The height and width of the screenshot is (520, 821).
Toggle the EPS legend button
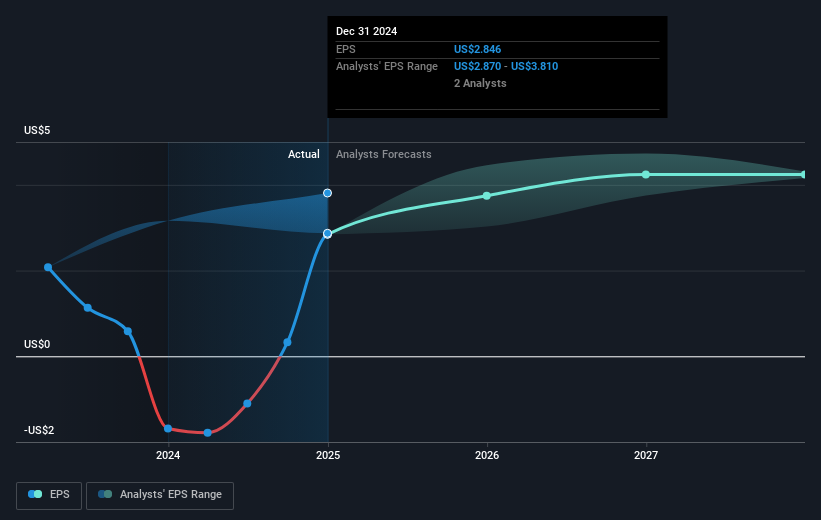coord(49,495)
